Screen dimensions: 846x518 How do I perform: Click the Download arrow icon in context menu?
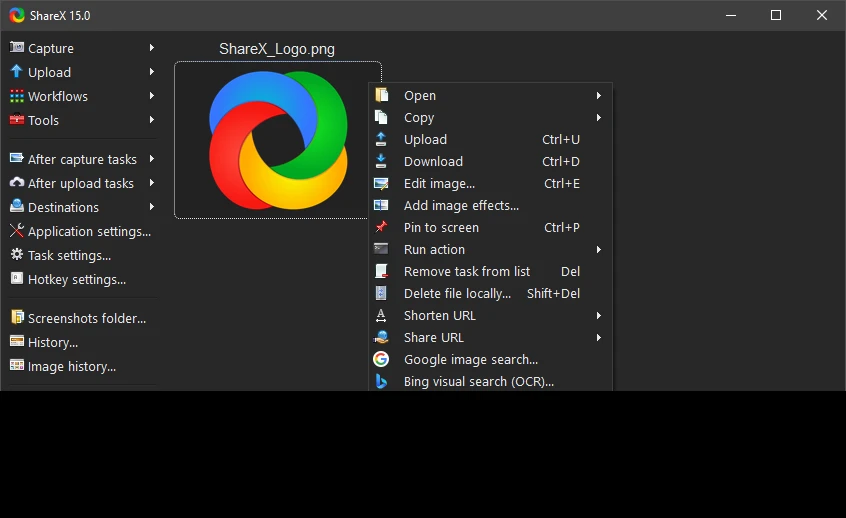coord(381,161)
